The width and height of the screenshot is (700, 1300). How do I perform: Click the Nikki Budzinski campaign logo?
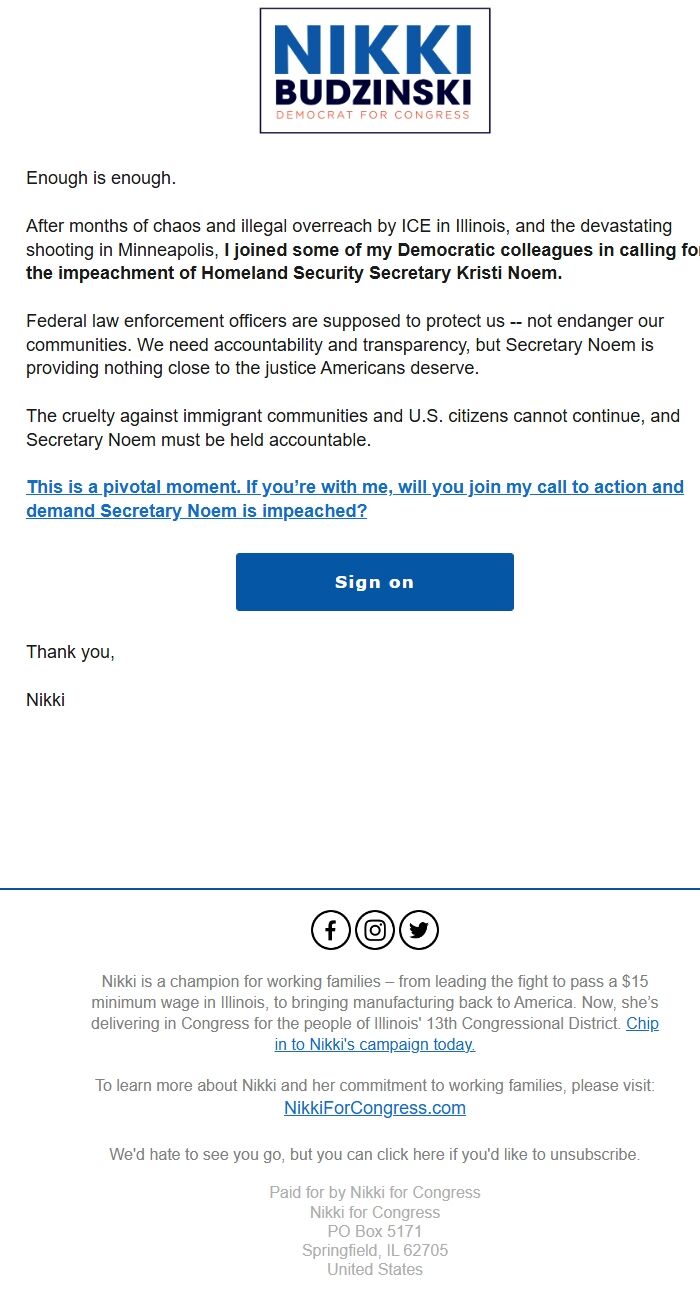click(374, 70)
